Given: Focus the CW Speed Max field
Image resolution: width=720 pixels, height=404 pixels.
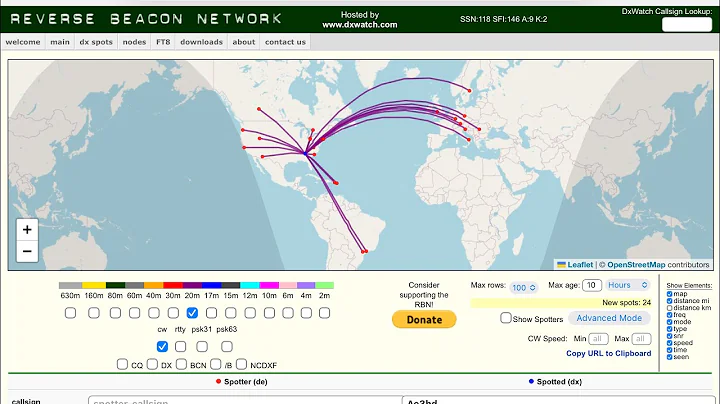Looking at the screenshot, I should pyautogui.click(x=641, y=339).
